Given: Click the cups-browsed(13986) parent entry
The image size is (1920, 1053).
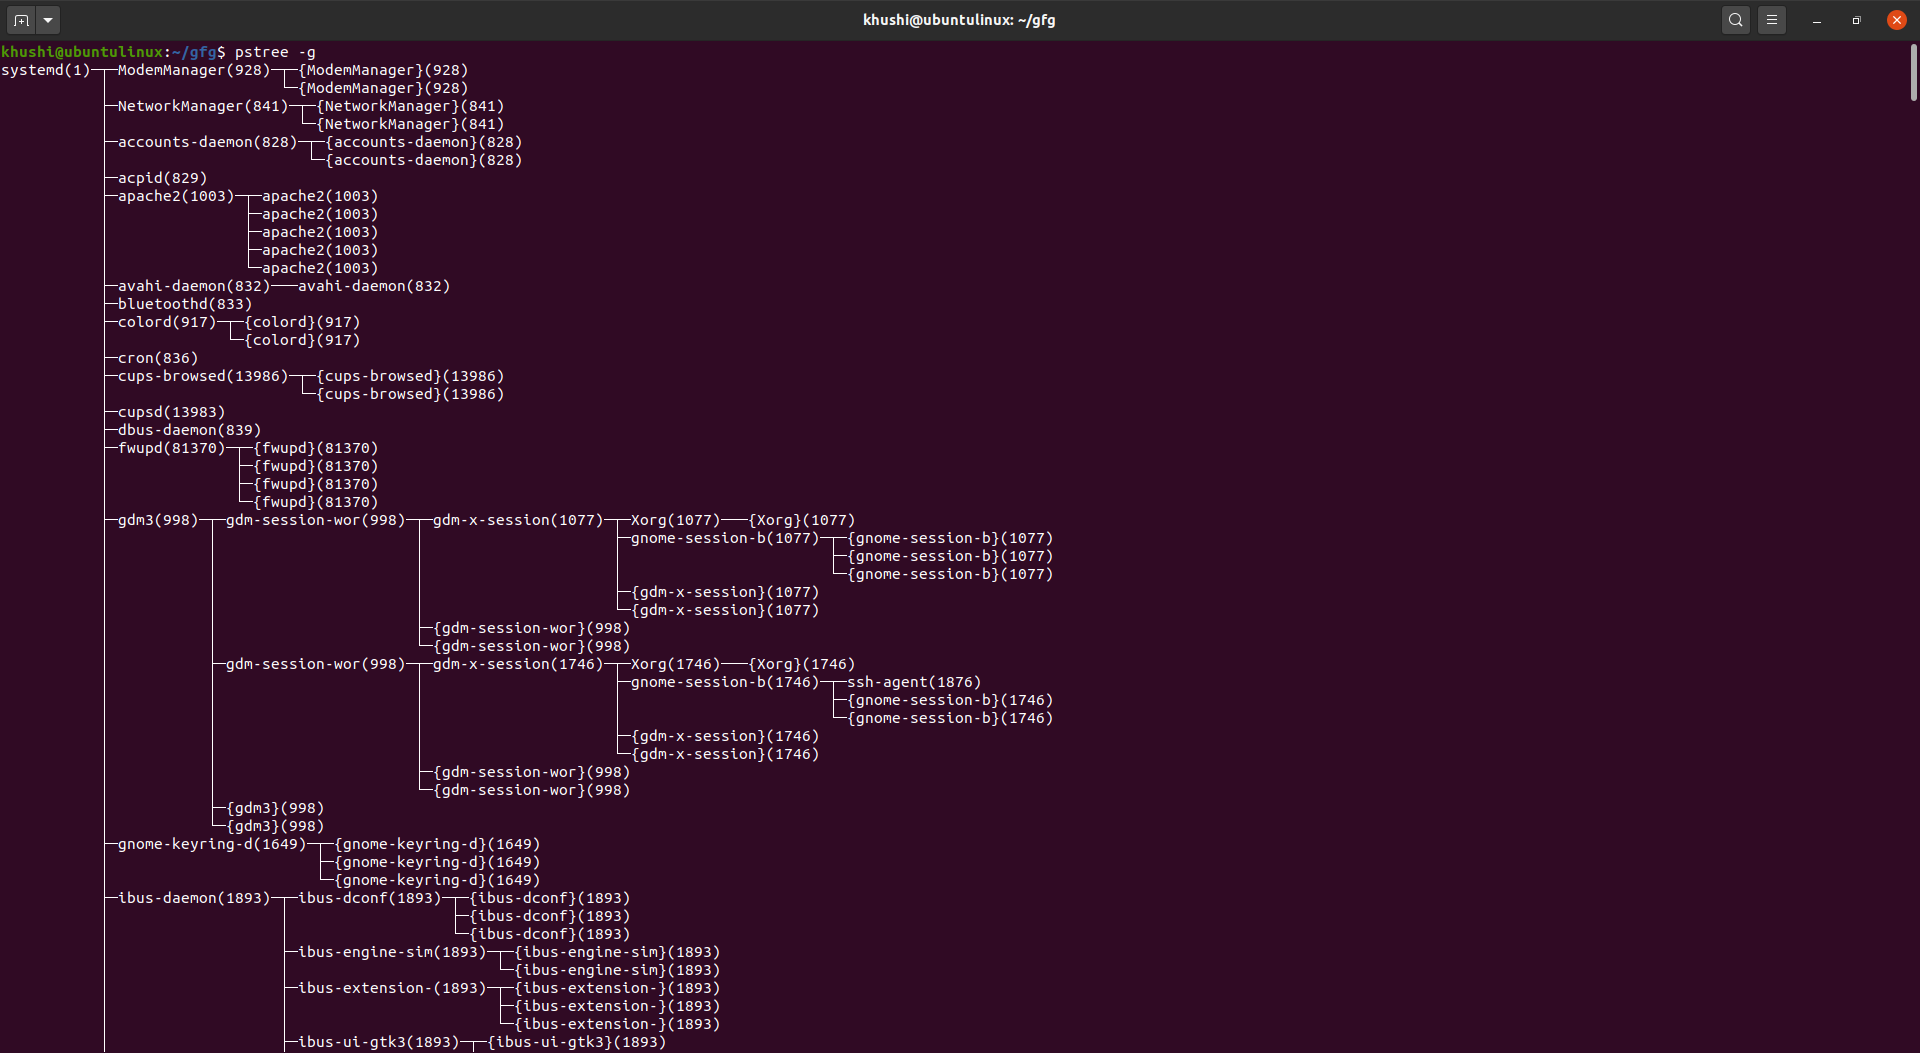Looking at the screenshot, I should pyautogui.click(x=203, y=376).
